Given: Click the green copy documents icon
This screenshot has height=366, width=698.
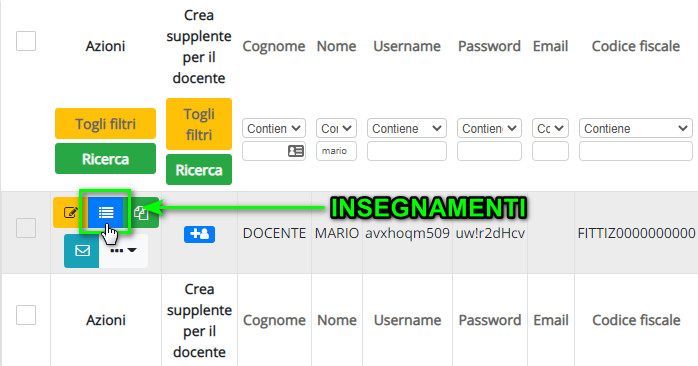Looking at the screenshot, I should [142, 212].
